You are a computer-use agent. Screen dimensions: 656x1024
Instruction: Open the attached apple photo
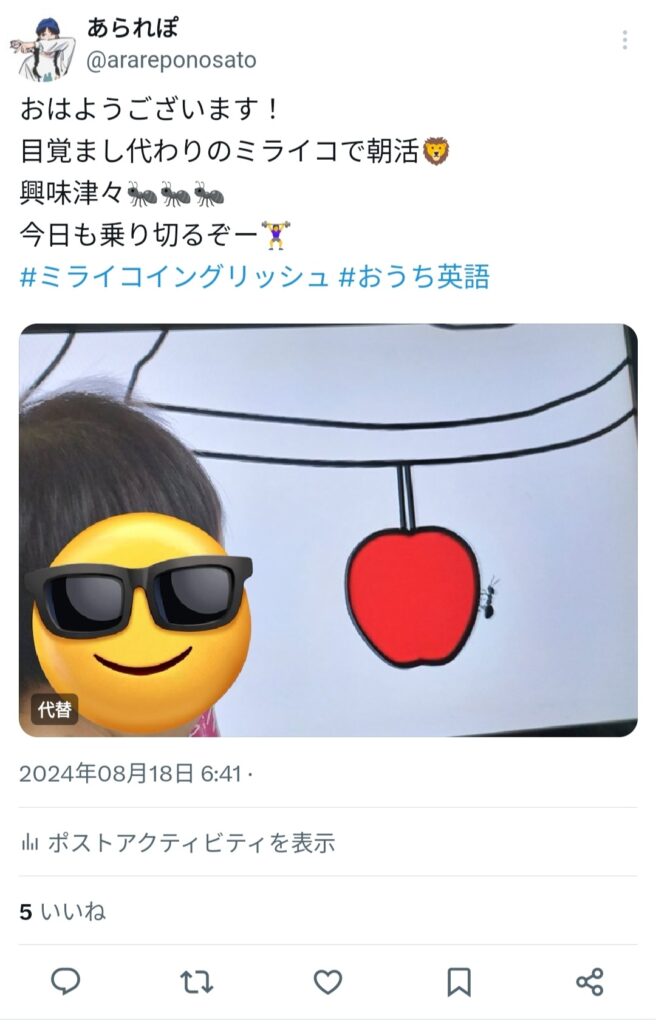[328, 530]
